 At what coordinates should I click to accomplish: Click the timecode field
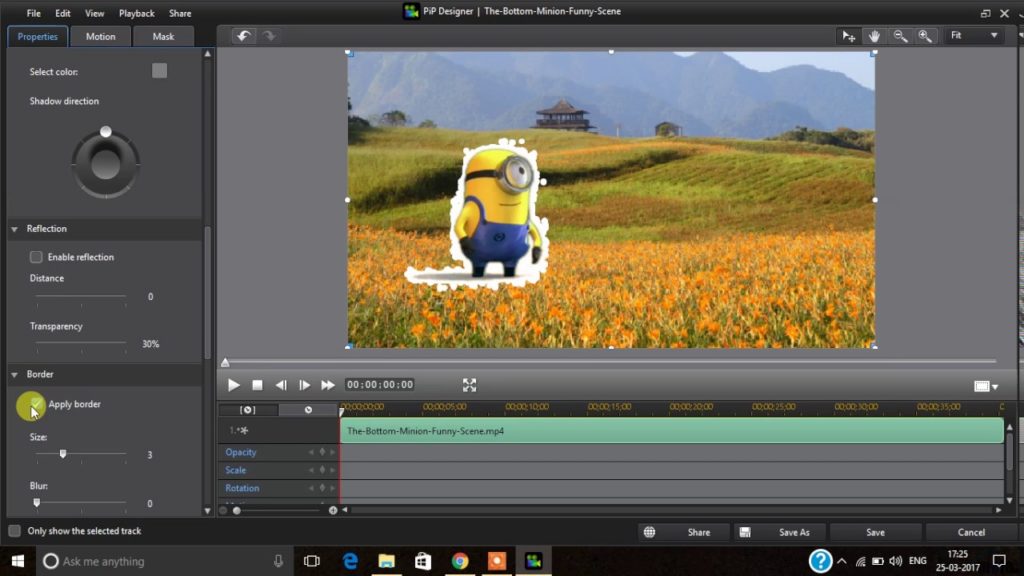pos(380,385)
